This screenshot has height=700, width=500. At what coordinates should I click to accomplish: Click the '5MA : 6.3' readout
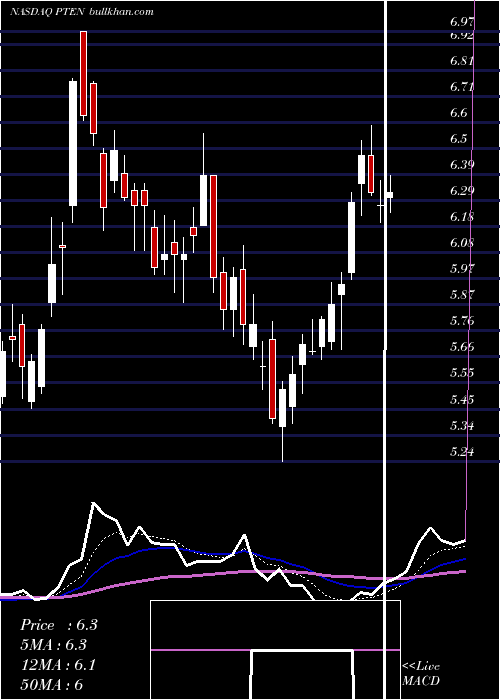54,645
